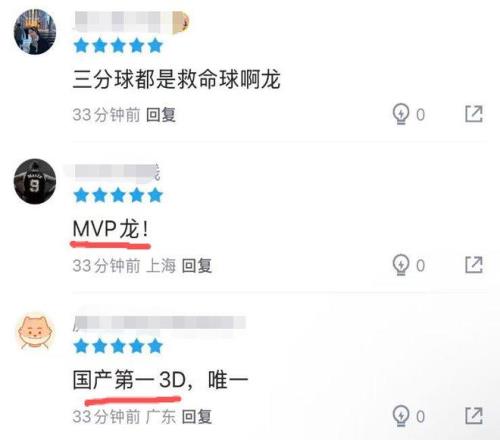Click the five-star rating on first comment
Image resolution: width=500 pixels, height=440 pixels.
(118, 46)
